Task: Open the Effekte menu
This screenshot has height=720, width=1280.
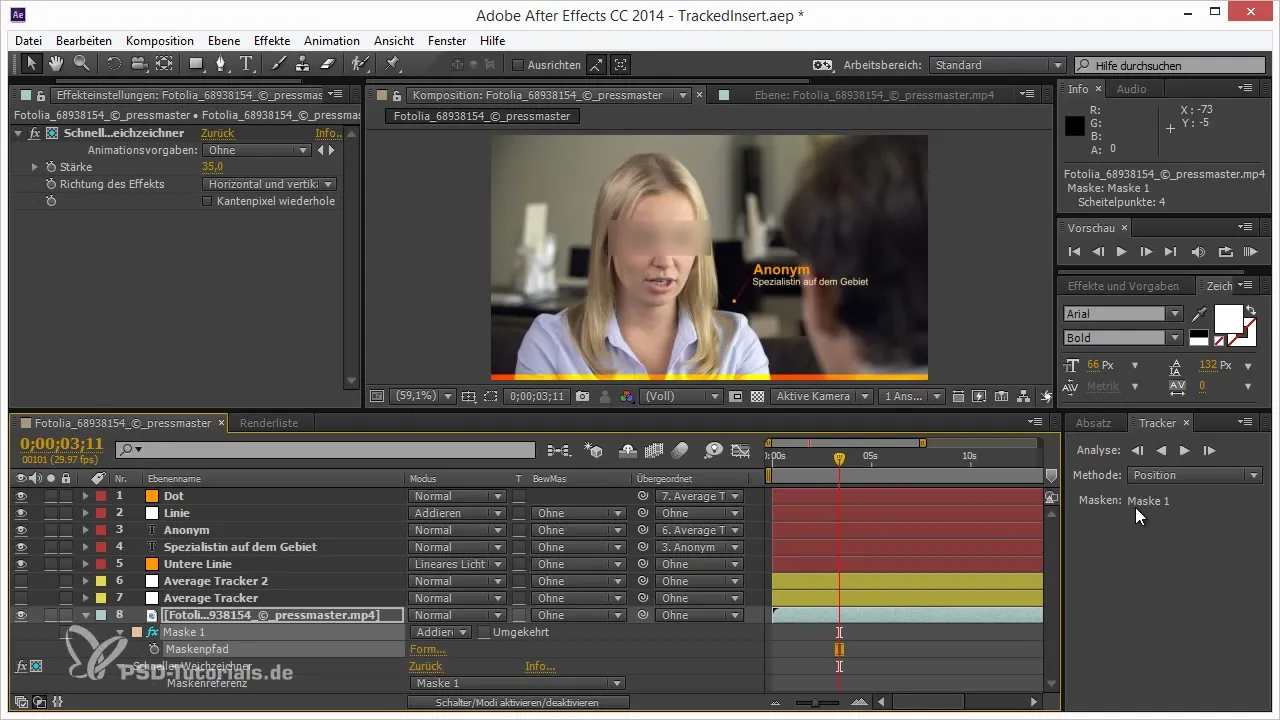Action: click(x=272, y=41)
